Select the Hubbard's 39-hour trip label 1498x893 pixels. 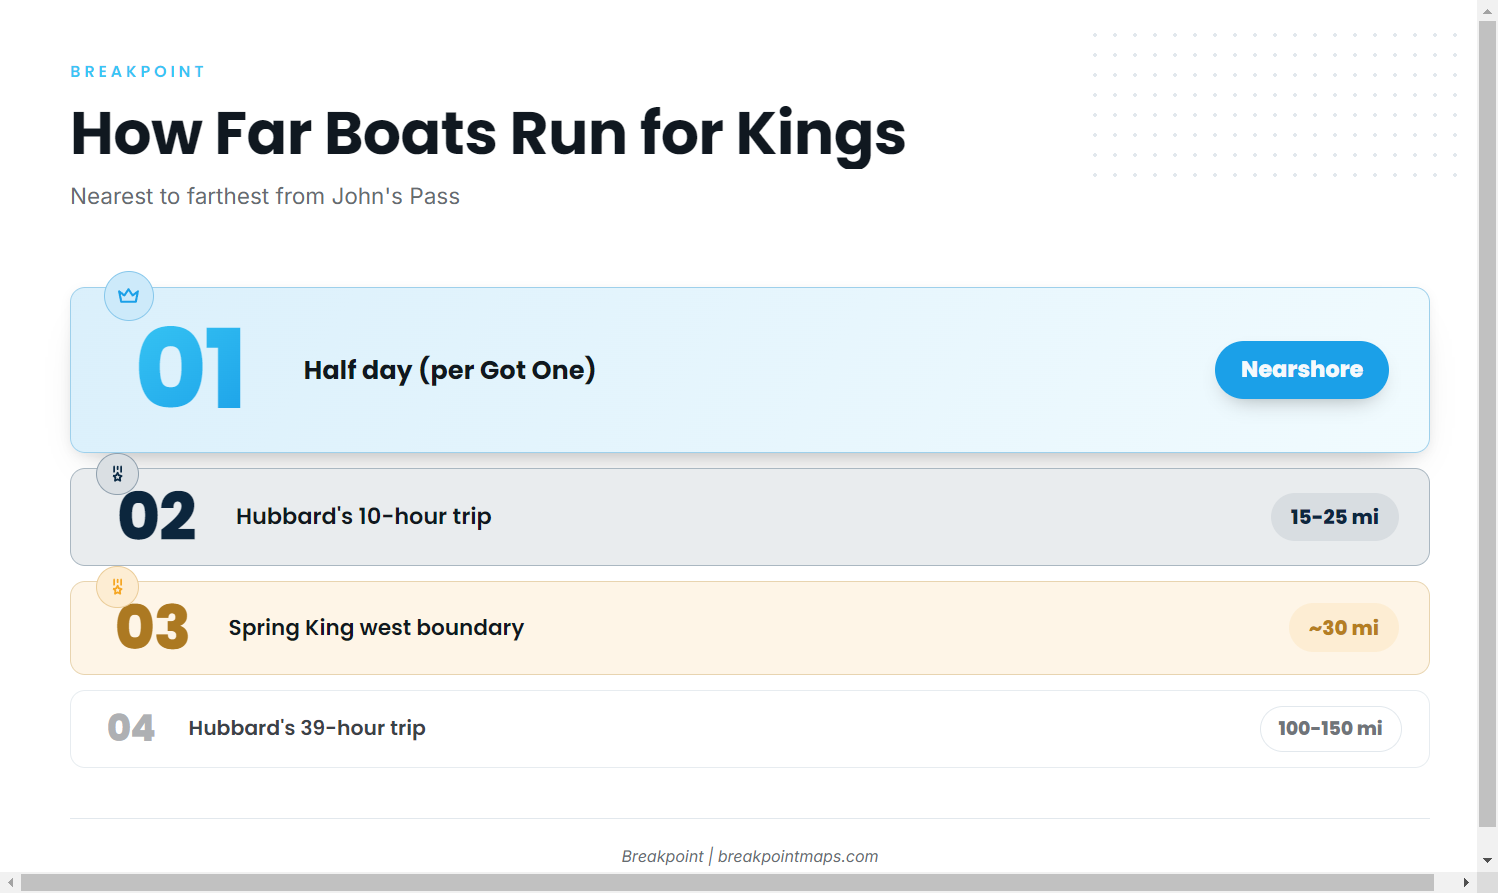(307, 728)
